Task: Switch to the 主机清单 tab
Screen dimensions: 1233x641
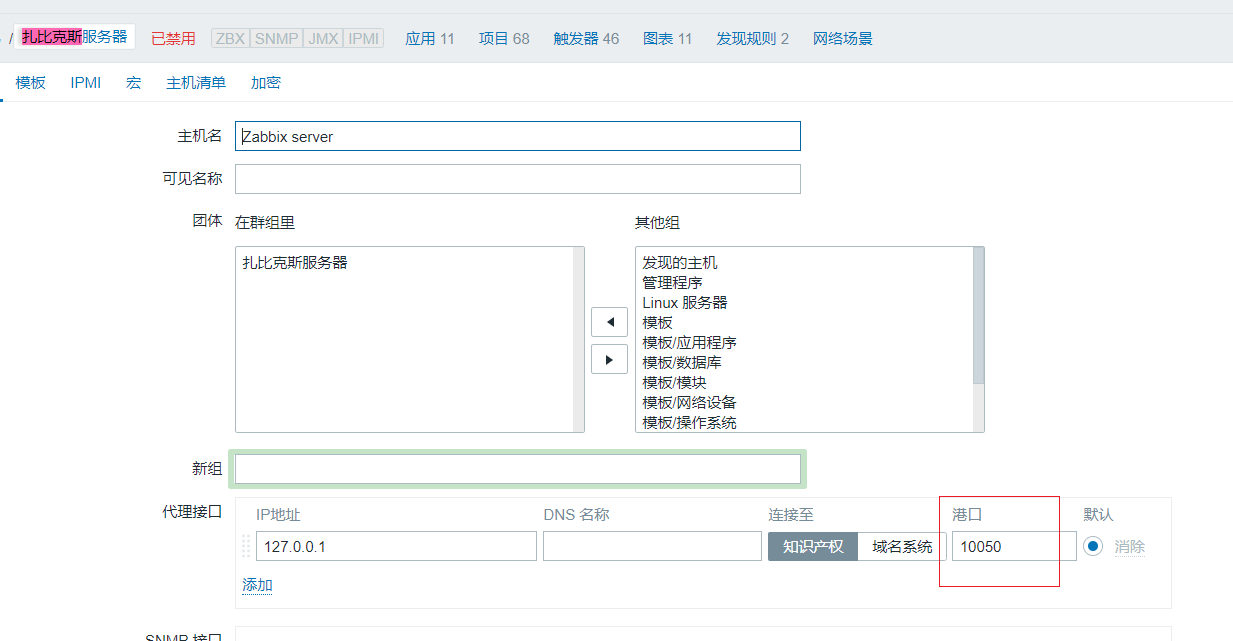Action: pyautogui.click(x=196, y=83)
